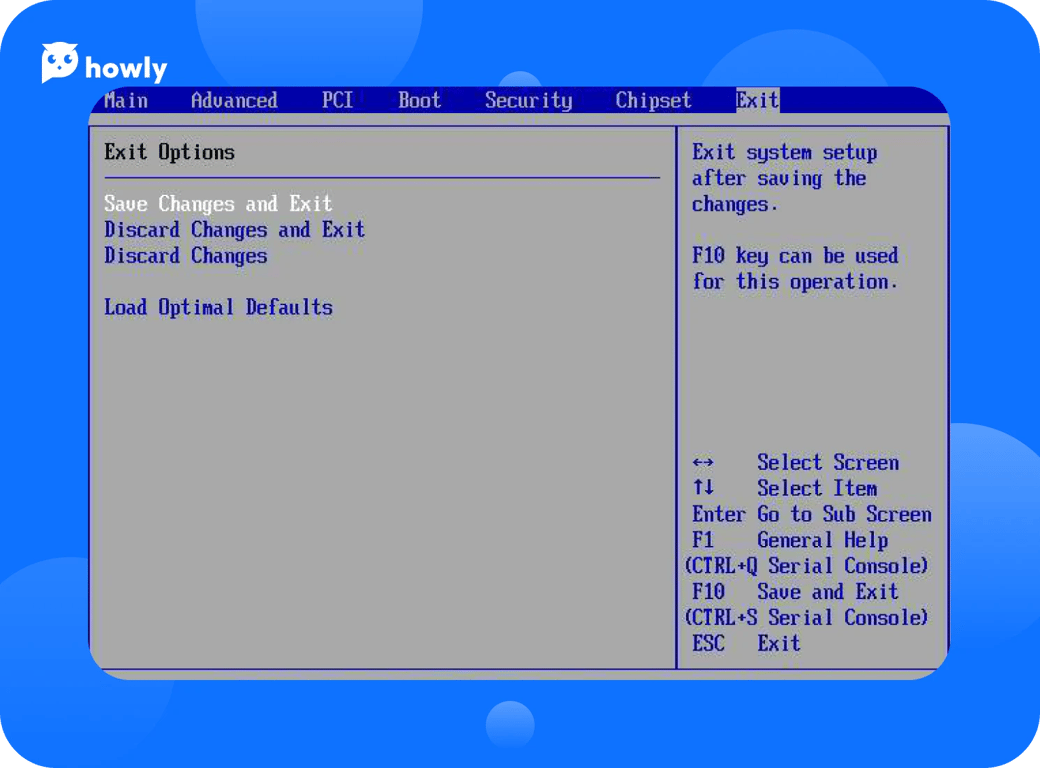Open the Security tab
This screenshot has height=768, width=1040.
tap(528, 101)
